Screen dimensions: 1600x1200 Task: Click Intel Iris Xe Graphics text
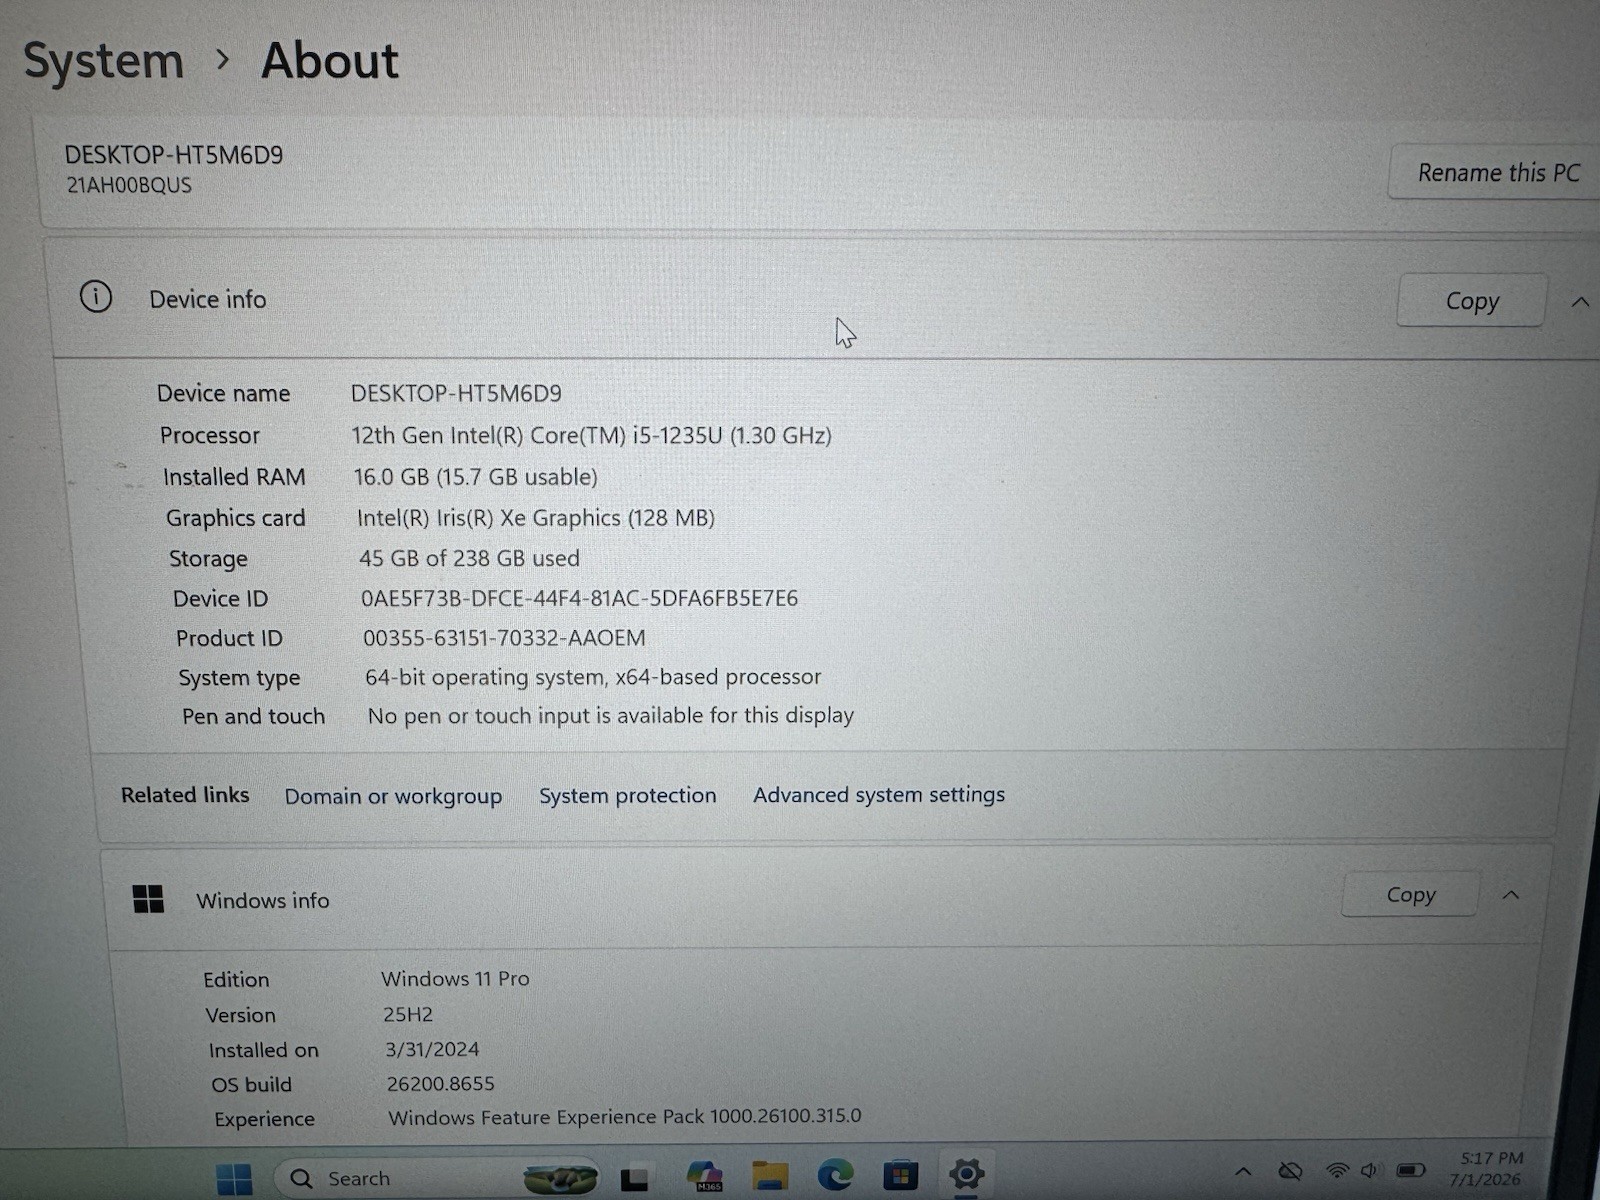(x=536, y=518)
